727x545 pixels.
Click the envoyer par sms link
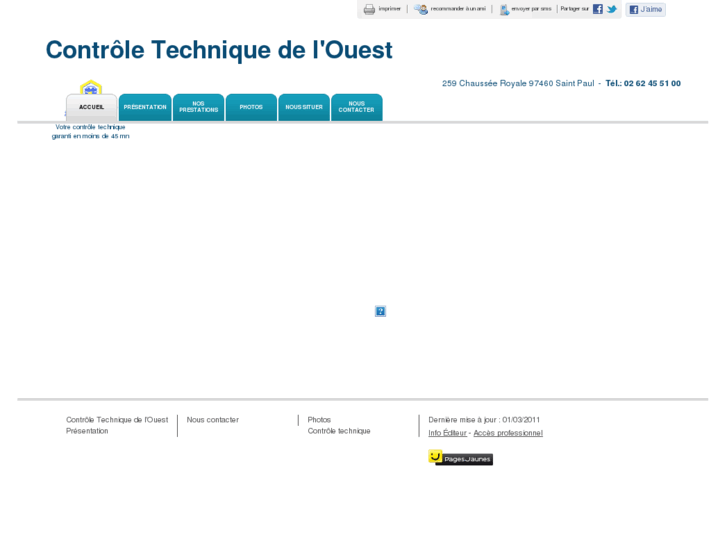pos(531,9)
